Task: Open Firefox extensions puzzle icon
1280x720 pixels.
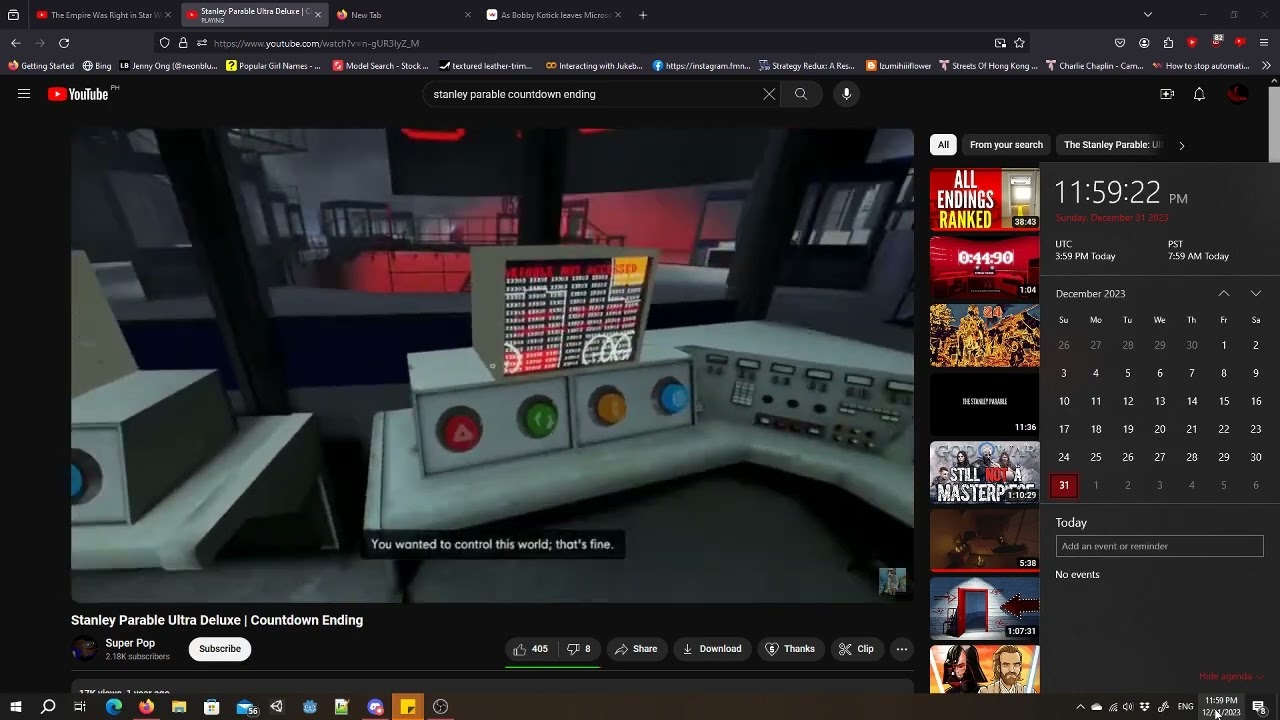Action: point(1168,43)
